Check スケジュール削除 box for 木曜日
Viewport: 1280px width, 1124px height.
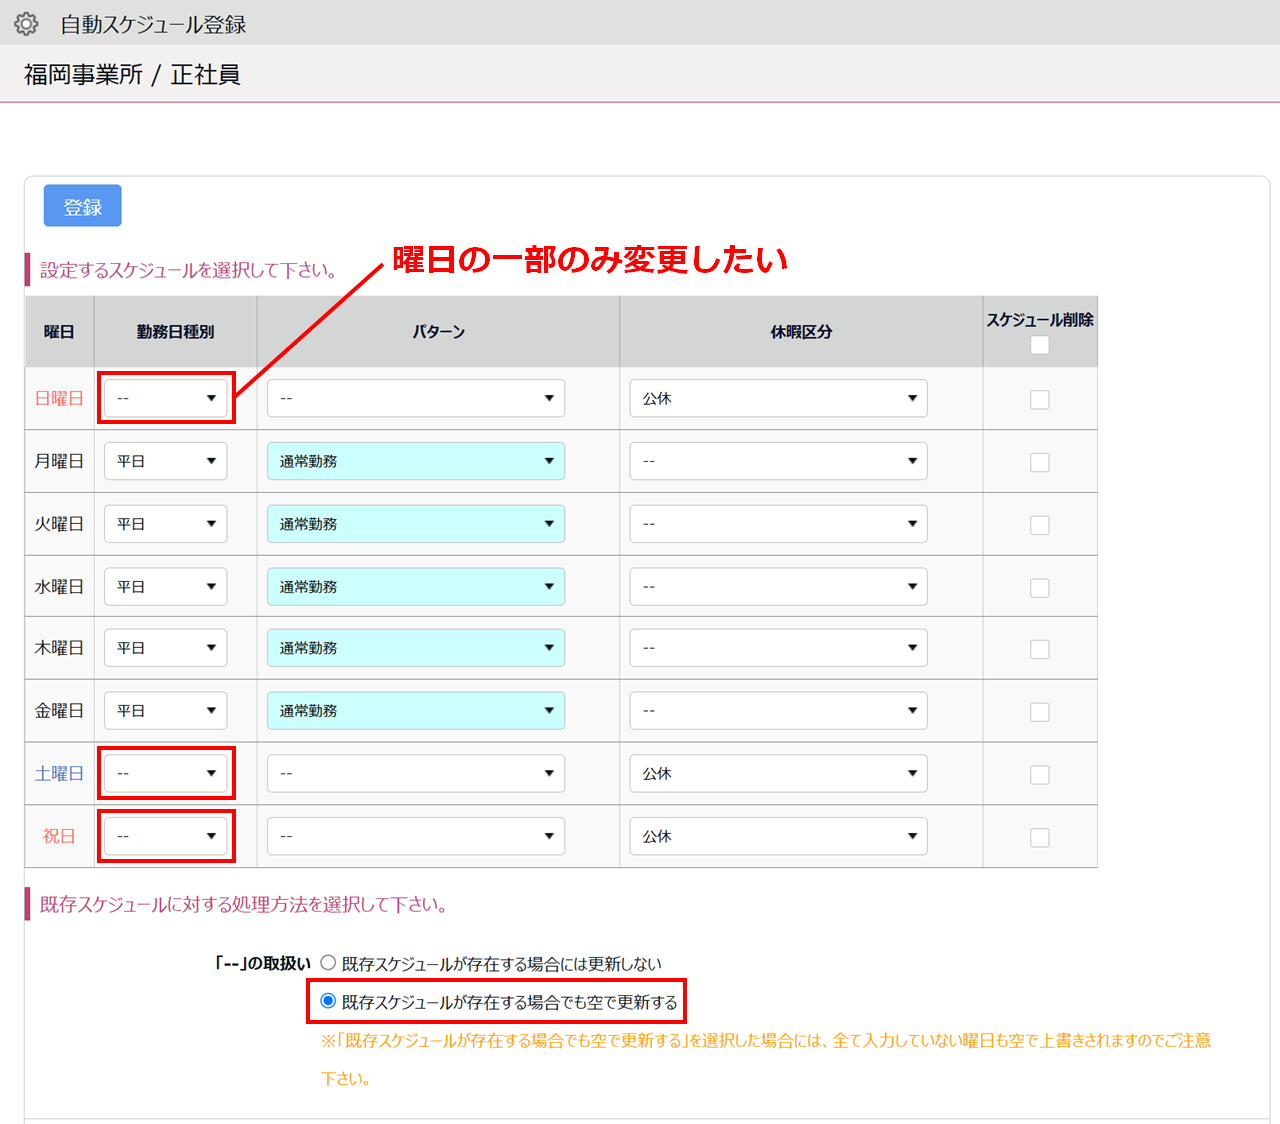[x=1040, y=650]
